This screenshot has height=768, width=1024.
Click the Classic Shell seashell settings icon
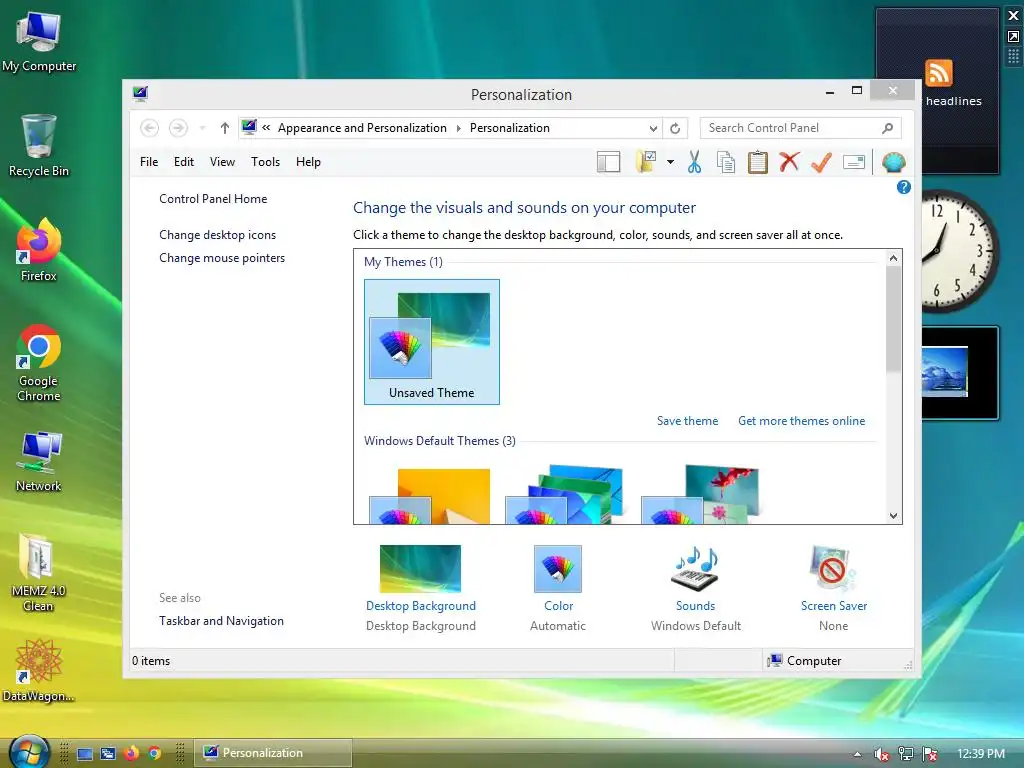(893, 162)
